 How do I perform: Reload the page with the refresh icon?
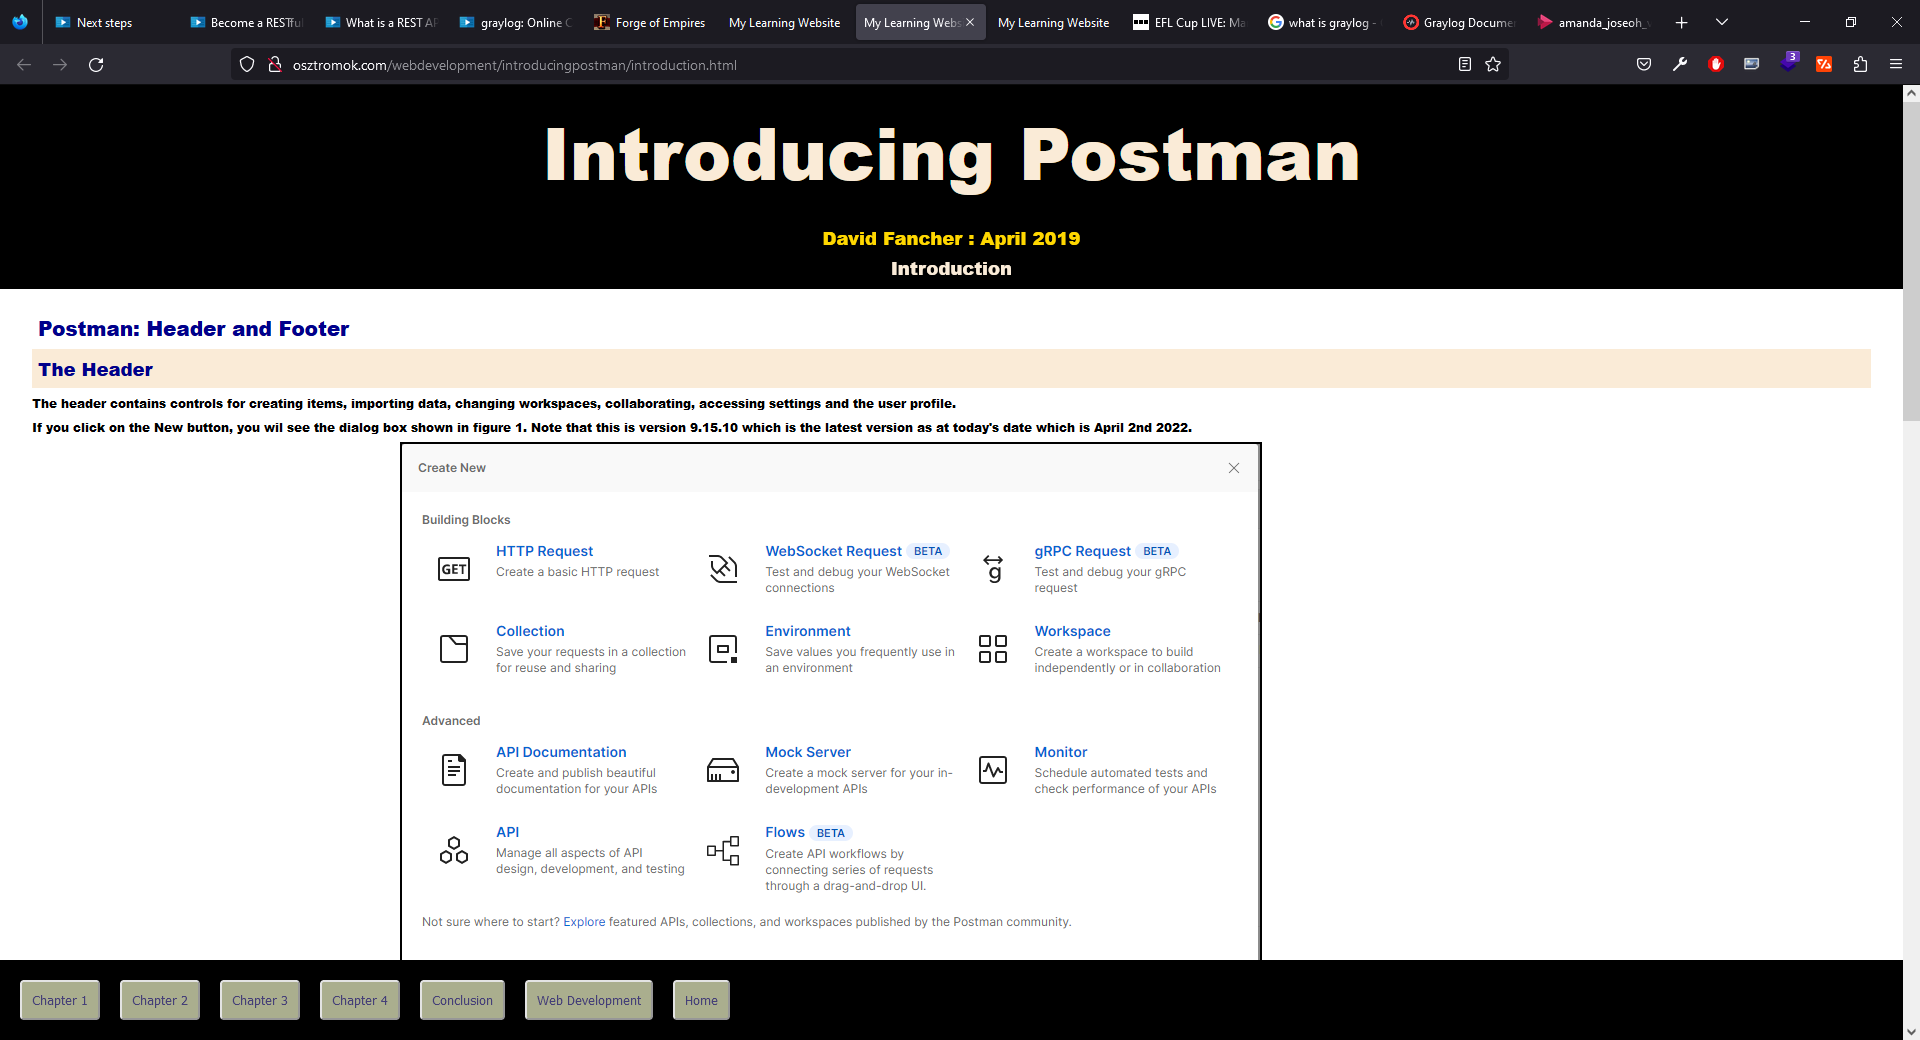click(96, 65)
